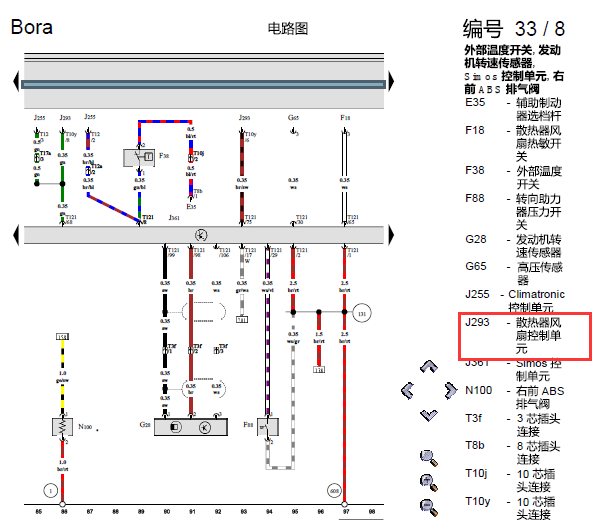The image size is (609, 520).
Task: Click the symbol inside the J361 band
Action: 201,235
